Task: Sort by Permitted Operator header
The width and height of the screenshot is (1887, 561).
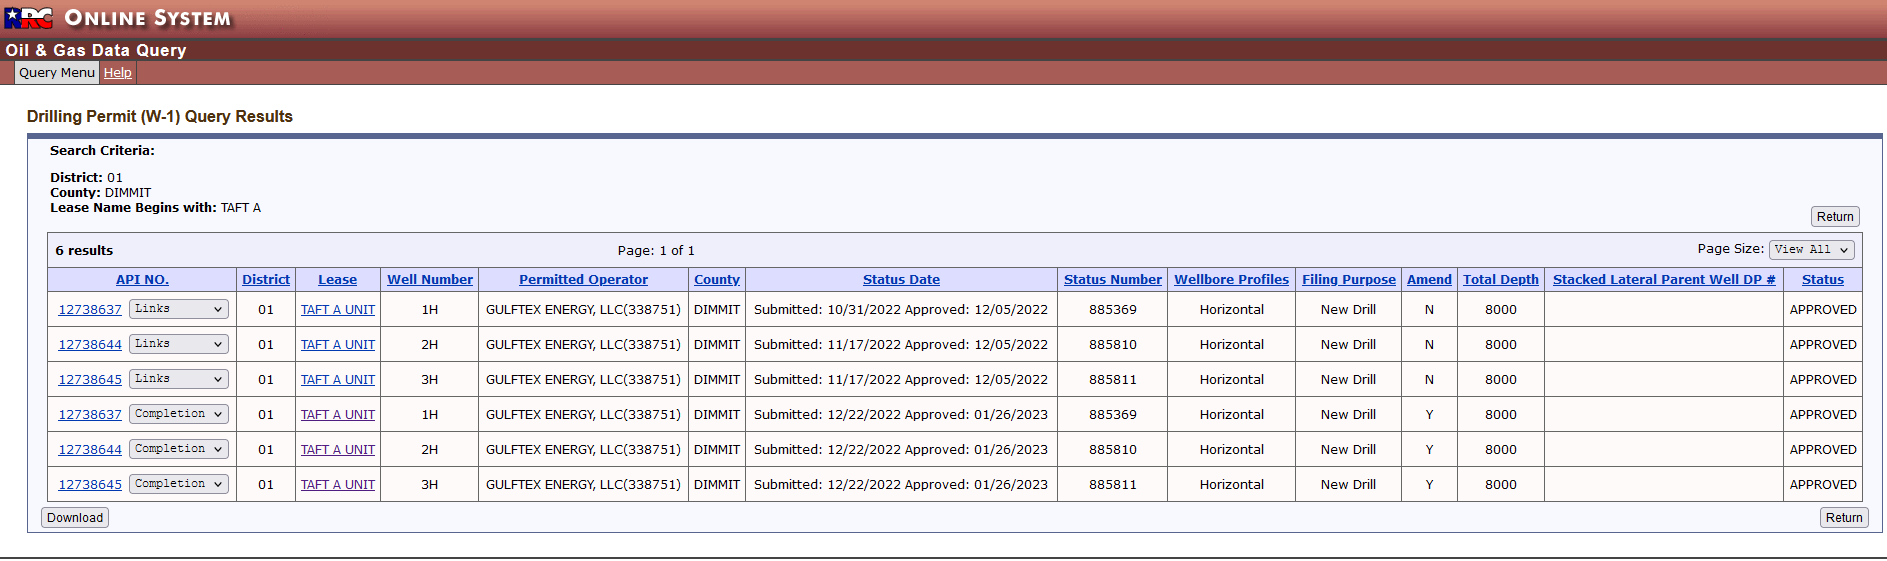Action: pyautogui.click(x=583, y=280)
